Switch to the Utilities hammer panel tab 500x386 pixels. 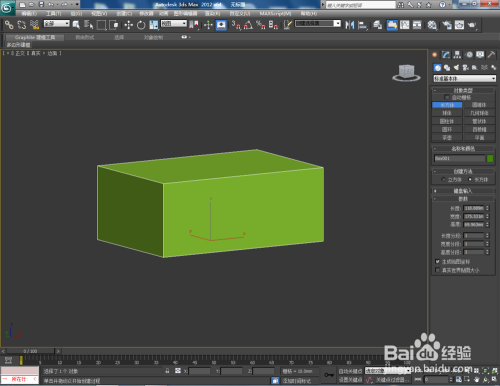coord(491,55)
